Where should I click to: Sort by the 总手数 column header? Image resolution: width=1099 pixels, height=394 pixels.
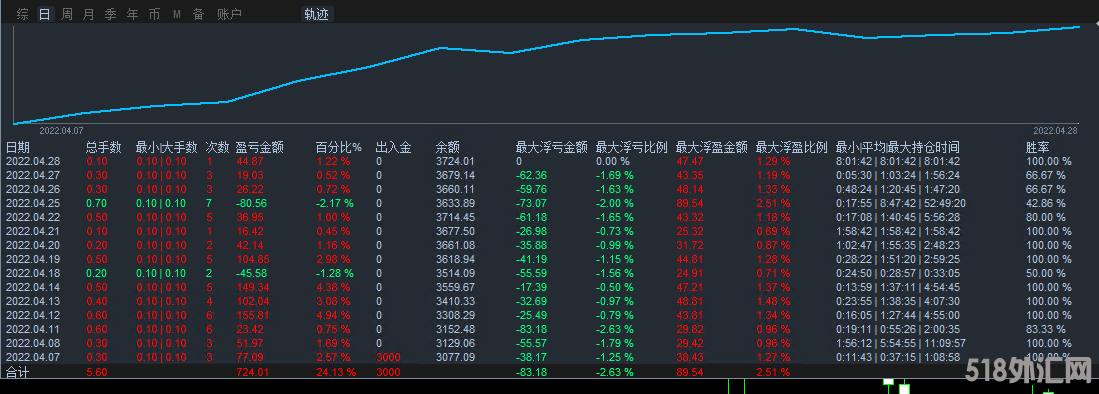(104, 147)
